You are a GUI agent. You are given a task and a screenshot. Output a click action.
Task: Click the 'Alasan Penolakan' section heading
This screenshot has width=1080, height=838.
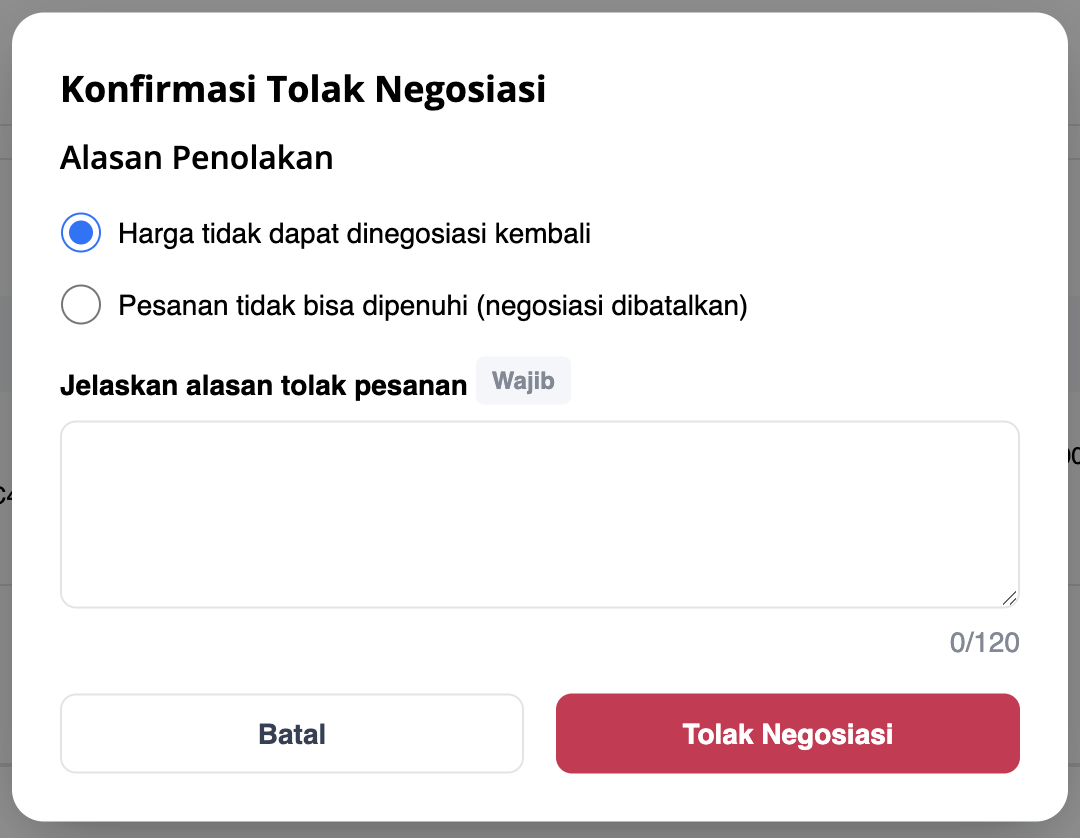(197, 158)
